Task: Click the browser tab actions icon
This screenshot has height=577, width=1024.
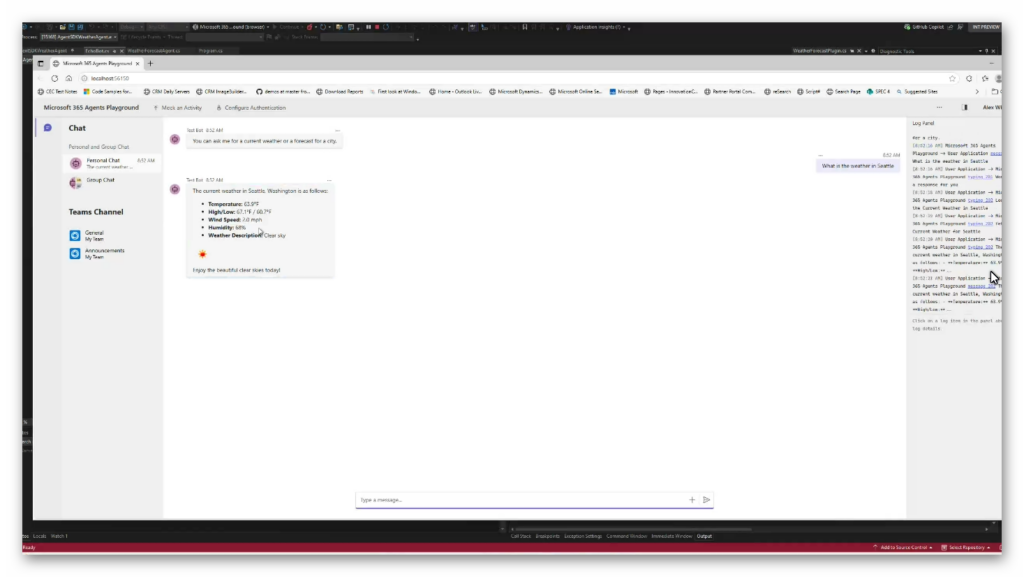Action: click(40, 63)
